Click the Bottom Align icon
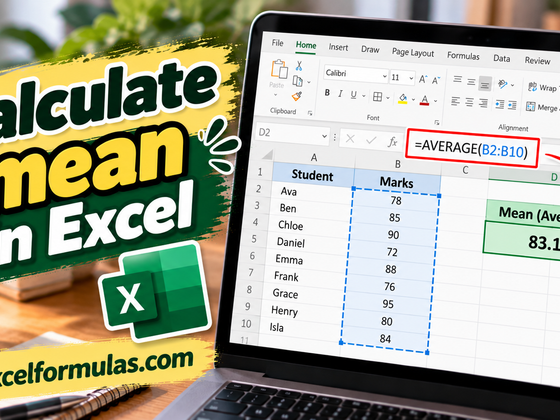Viewport: 560px width, 420px height. (485, 84)
